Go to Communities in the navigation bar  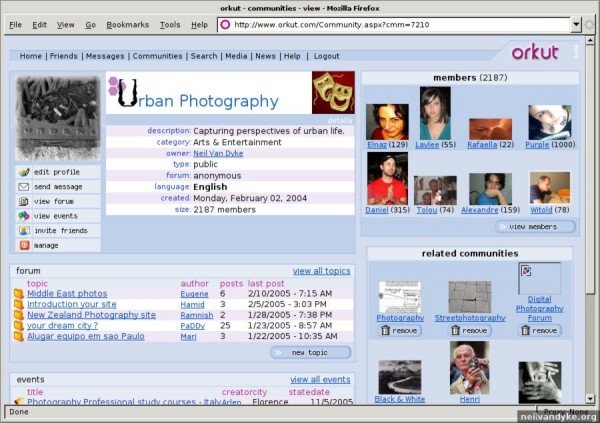(x=158, y=56)
